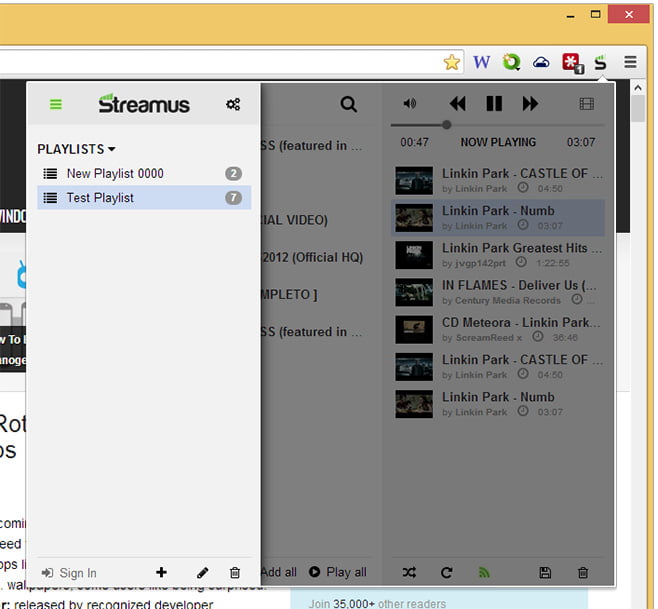658x609 pixels.
Task: Toggle shuffle mode in the stream
Action: coord(410,573)
